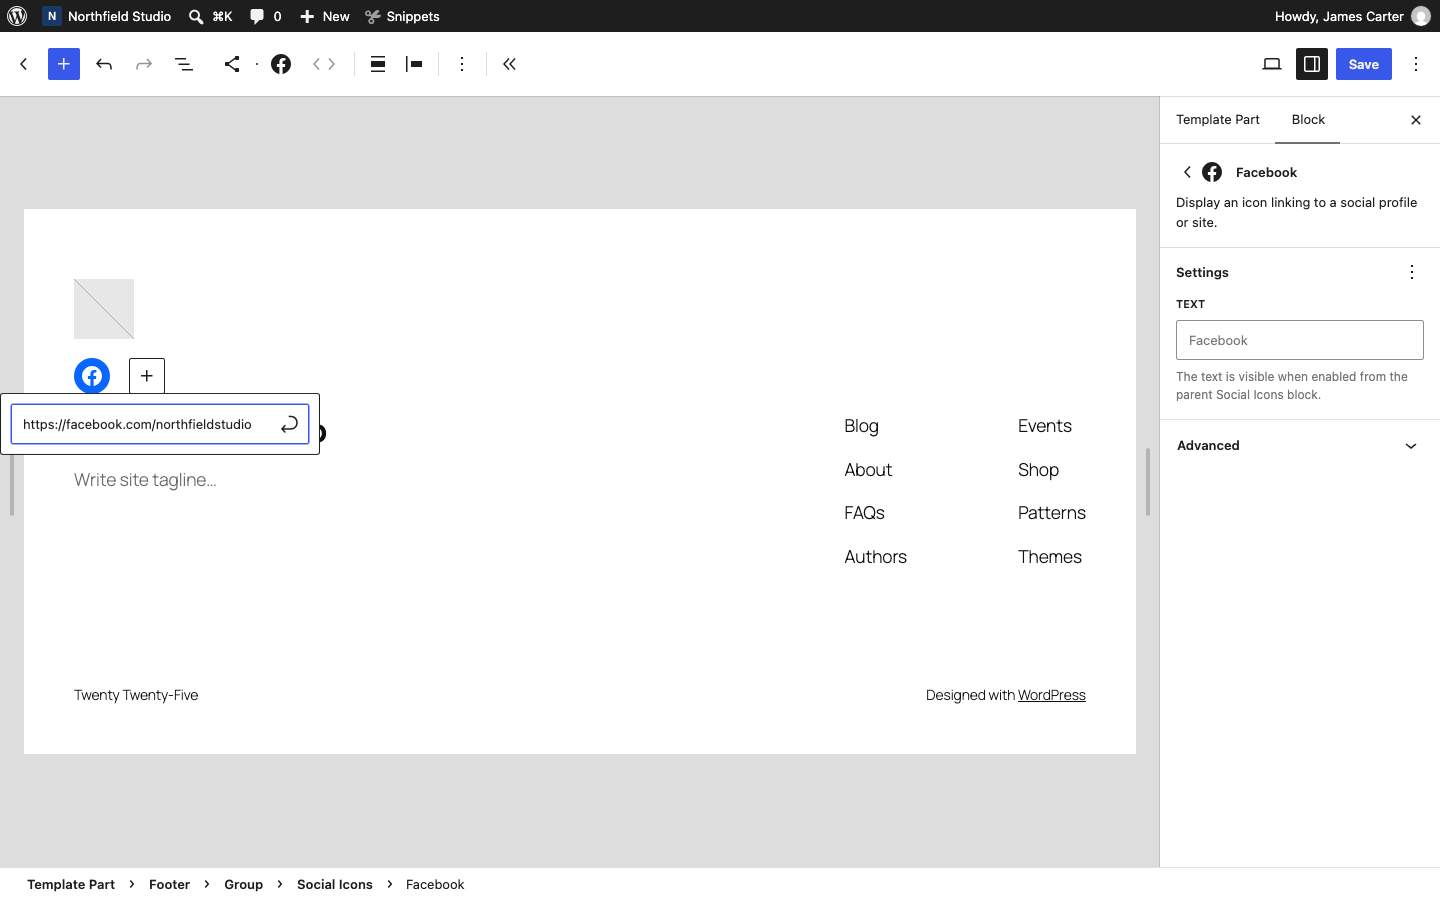This screenshot has width=1440, height=900.
Task: Close the settings sidebar
Action: click(x=1416, y=120)
